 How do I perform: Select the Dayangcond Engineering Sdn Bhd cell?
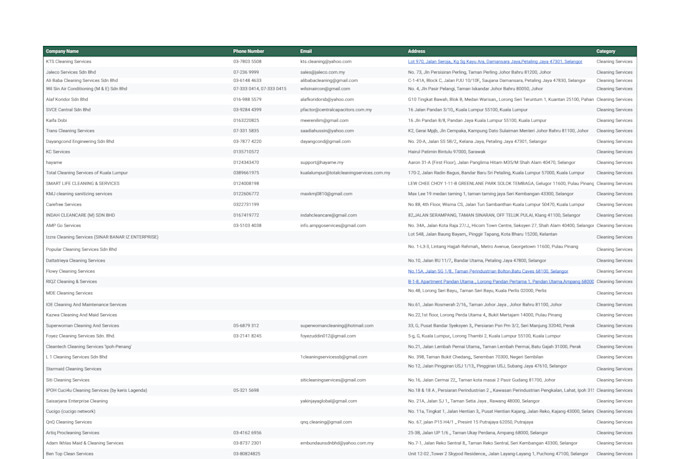(80, 141)
